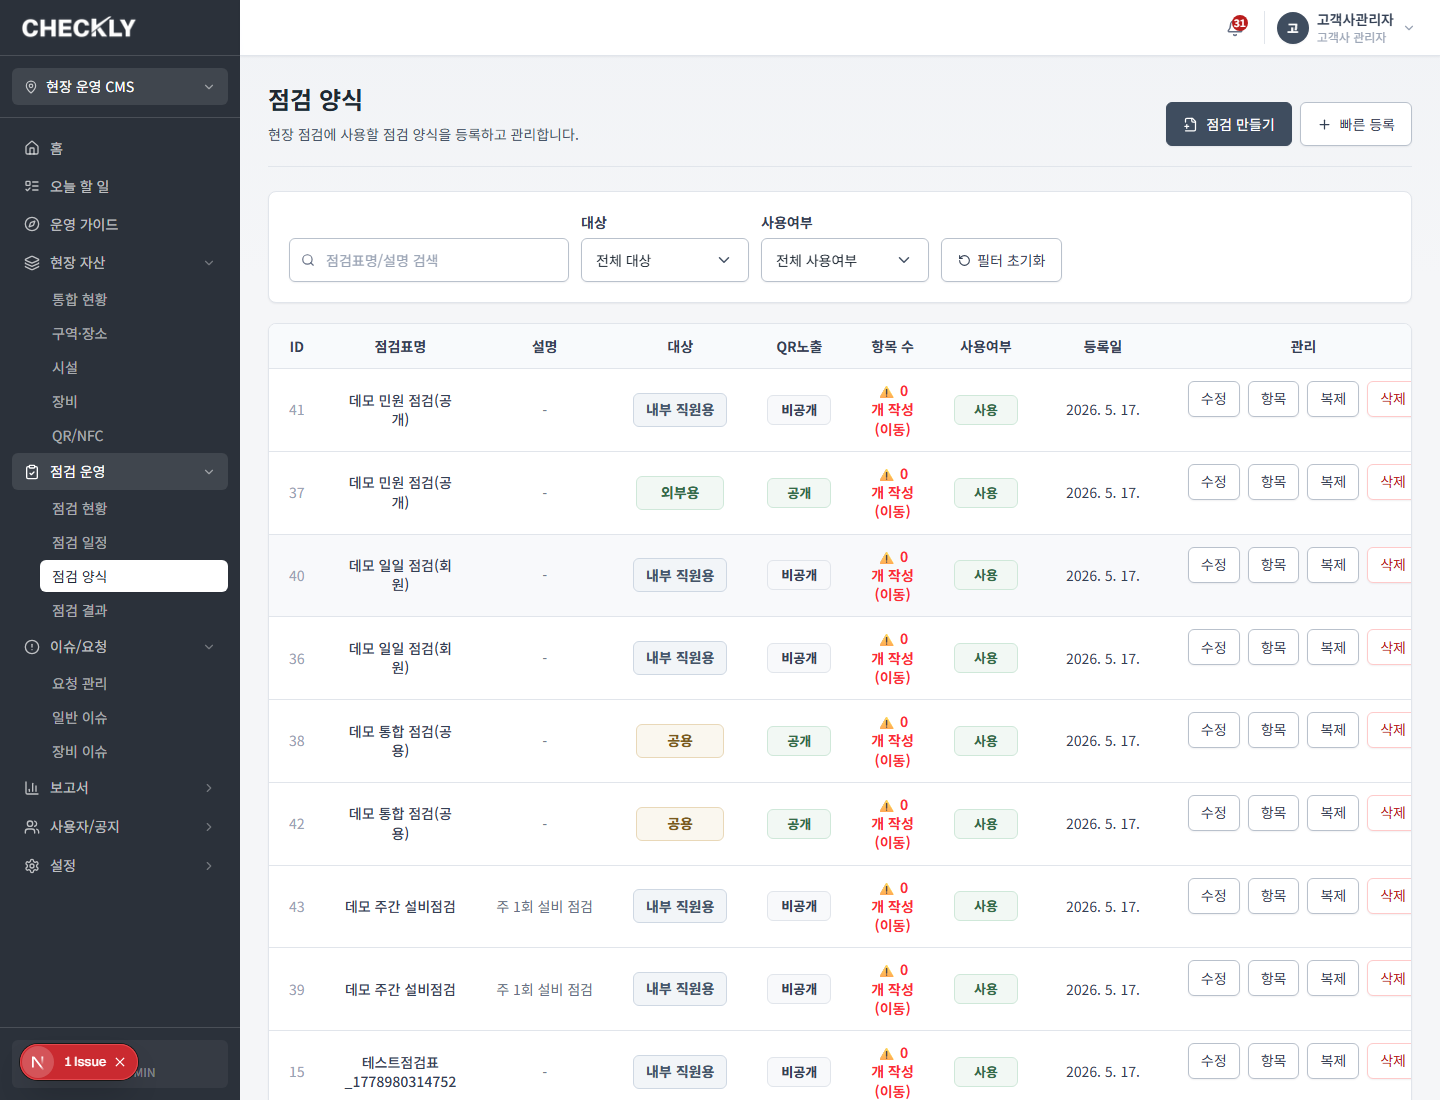Go to 구역·장소 in sidebar
This screenshot has height=1100, width=1440.
pyautogui.click(x=134, y=334)
